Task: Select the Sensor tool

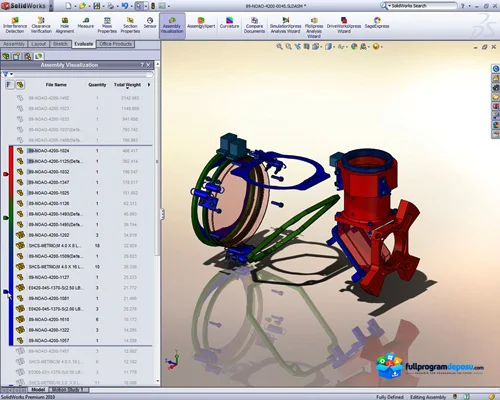Action: coord(150,23)
